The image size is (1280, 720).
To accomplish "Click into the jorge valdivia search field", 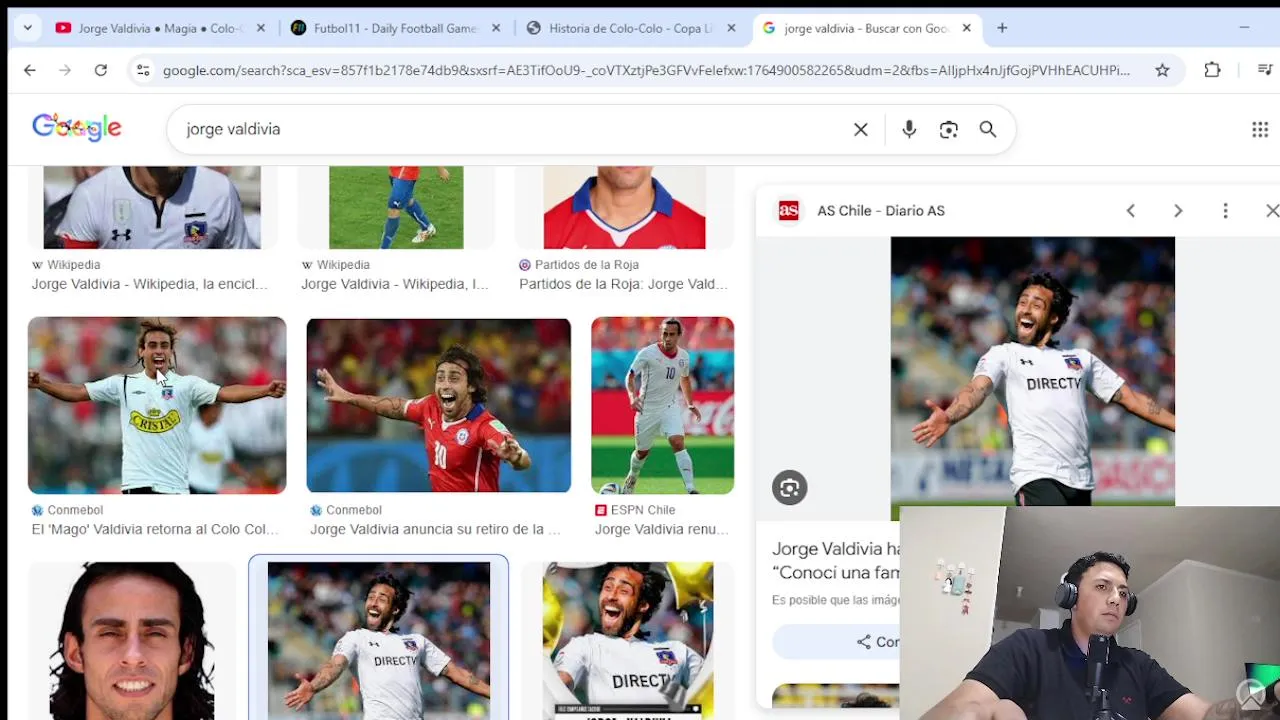I will point(510,129).
